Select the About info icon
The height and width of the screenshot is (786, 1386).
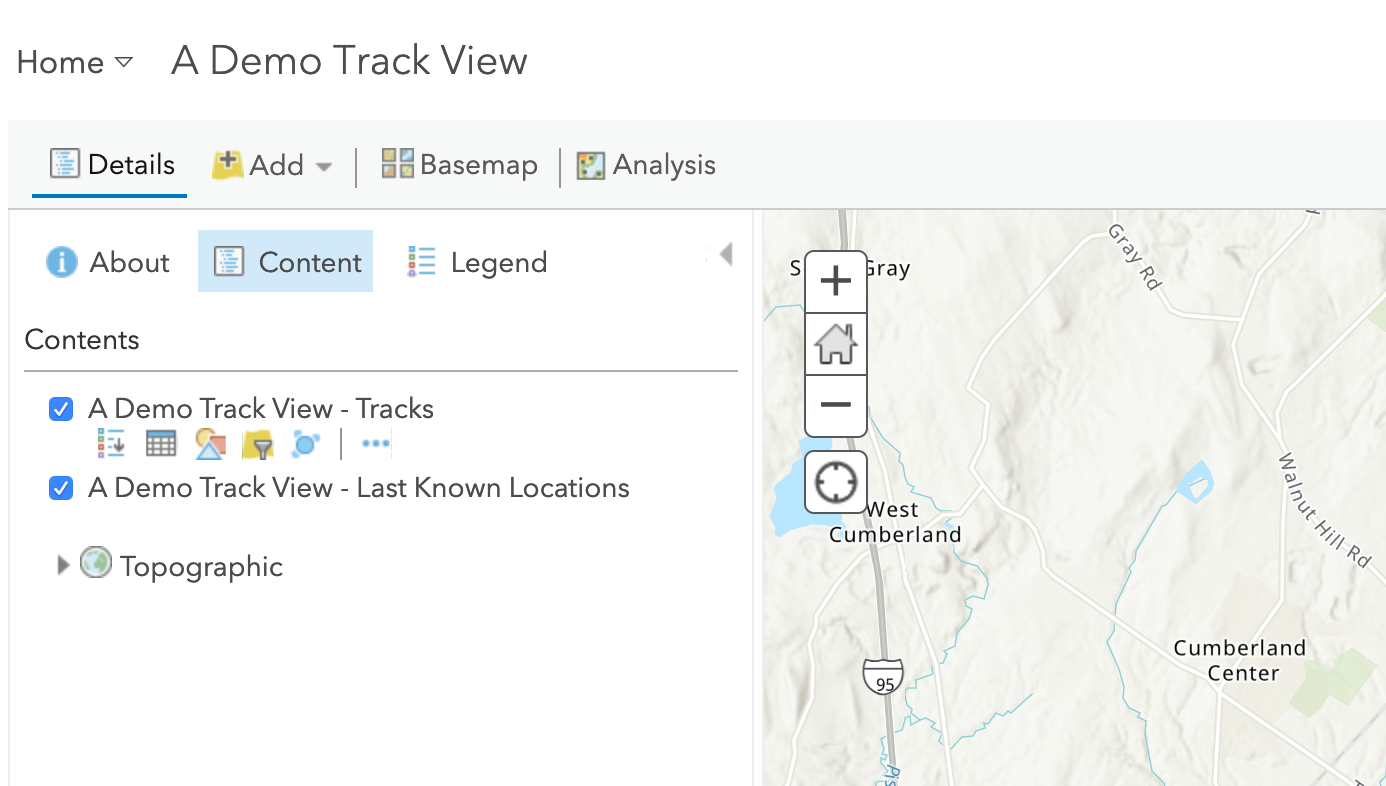[106, 261]
